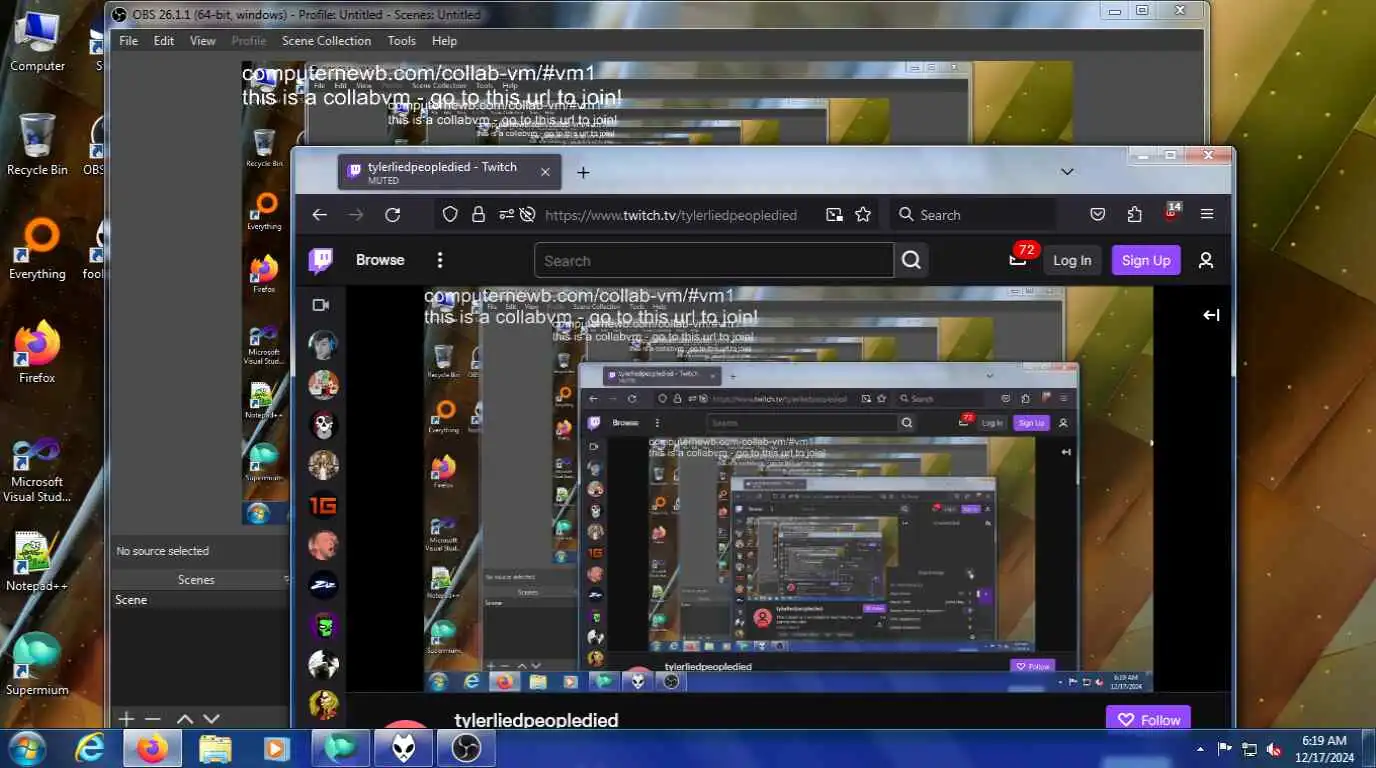Focus the Twitch Search field
The height and width of the screenshot is (768, 1376).
click(x=714, y=261)
